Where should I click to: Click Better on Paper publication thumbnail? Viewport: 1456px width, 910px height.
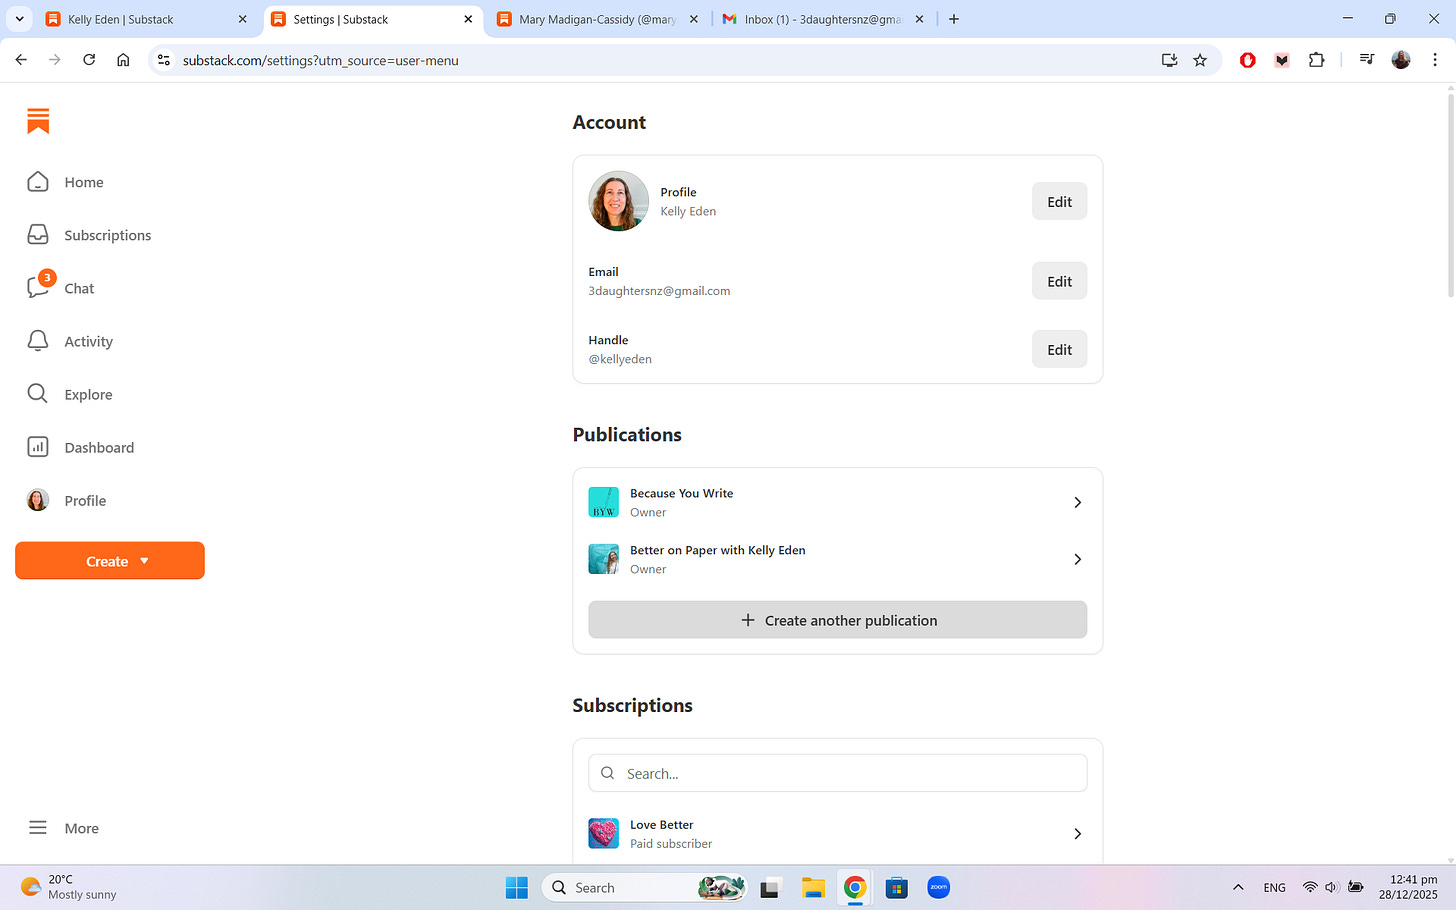tap(603, 559)
